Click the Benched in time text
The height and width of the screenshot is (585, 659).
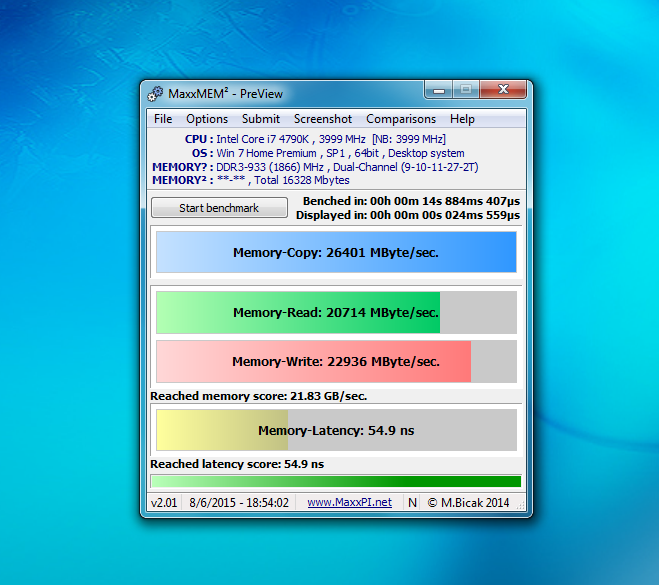tap(411, 201)
